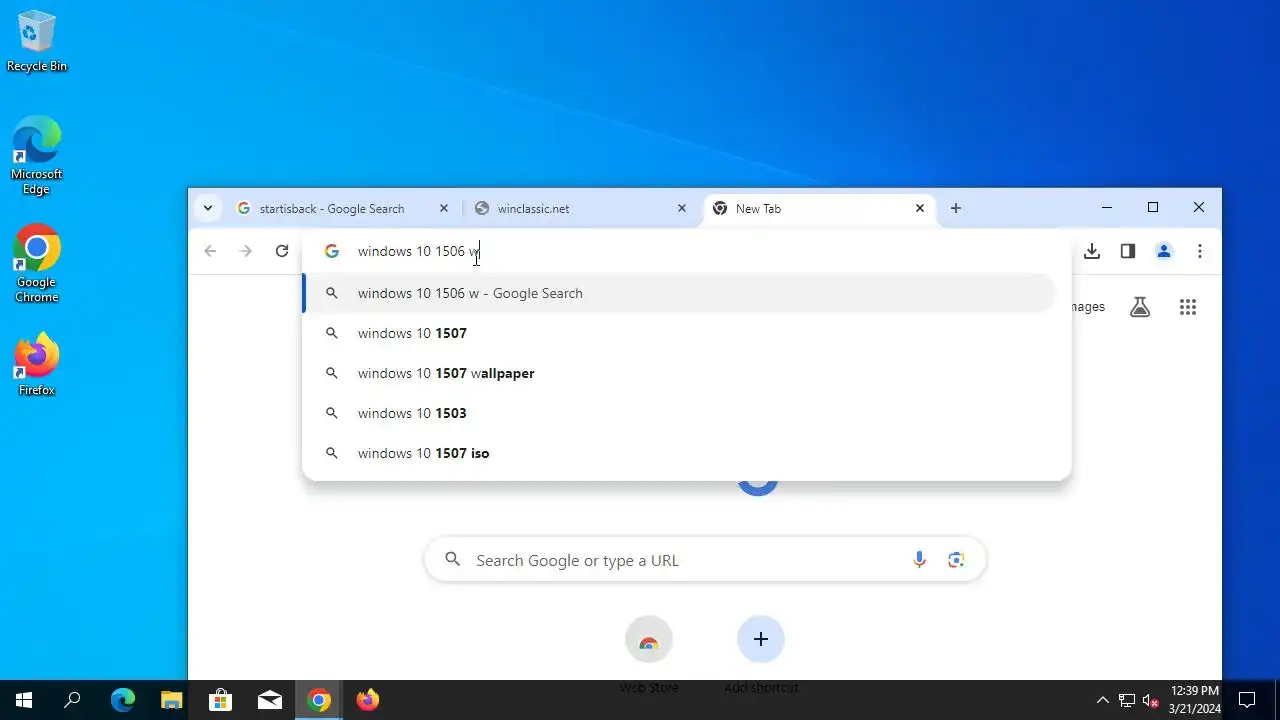Viewport: 1280px width, 720px height.
Task: Minimize the Chrome window
Action: coord(1107,207)
